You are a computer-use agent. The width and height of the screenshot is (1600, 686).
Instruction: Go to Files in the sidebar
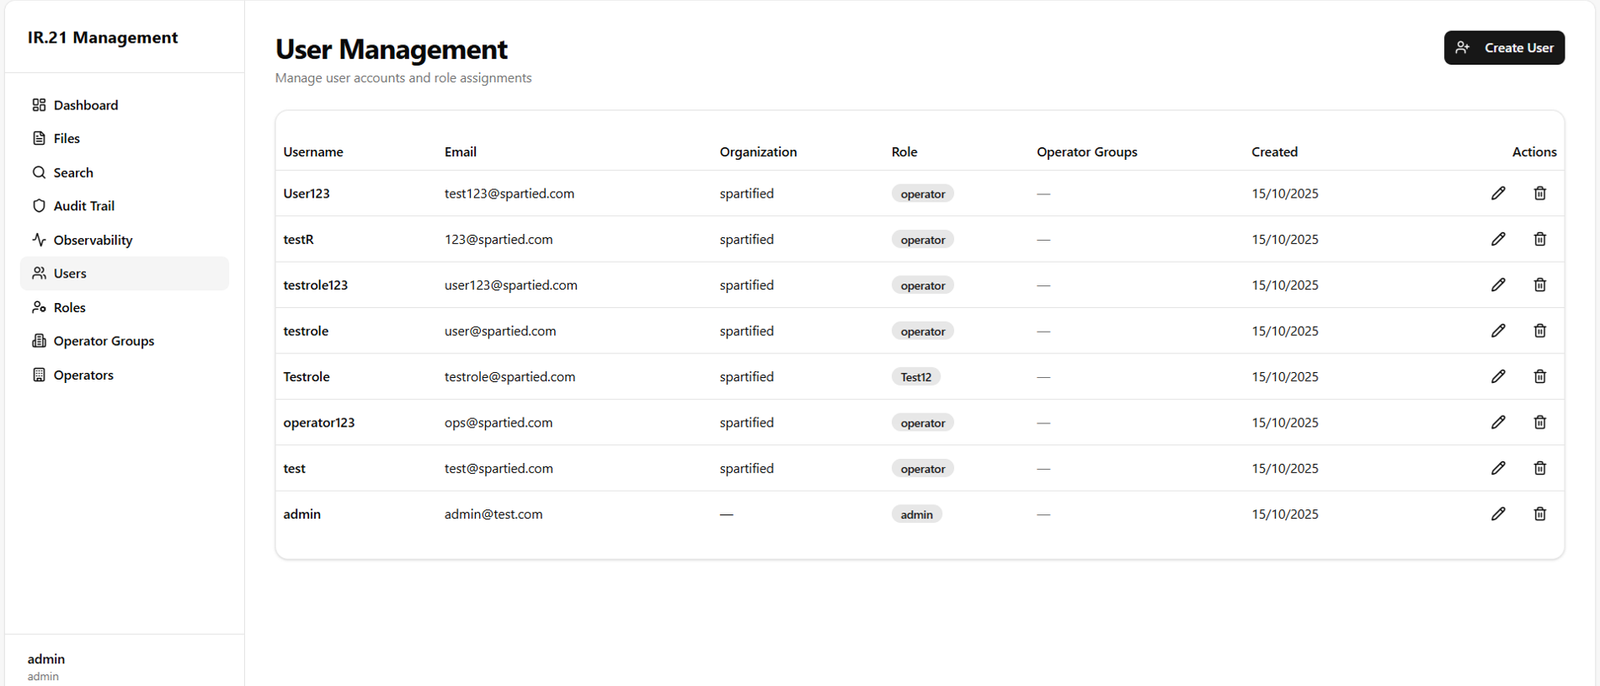(66, 138)
